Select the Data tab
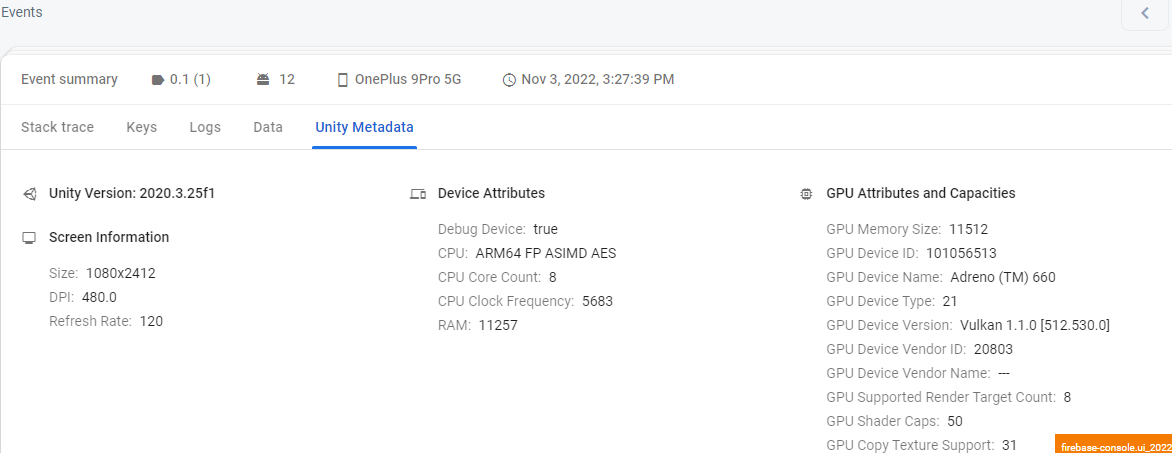Screen dimensions: 1172x453 click(x=268, y=127)
